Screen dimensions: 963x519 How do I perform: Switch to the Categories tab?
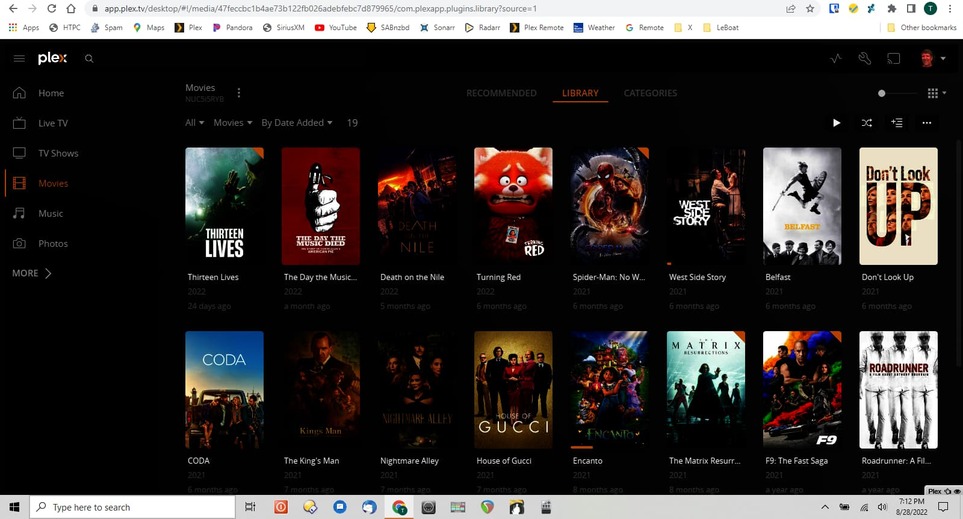650,93
